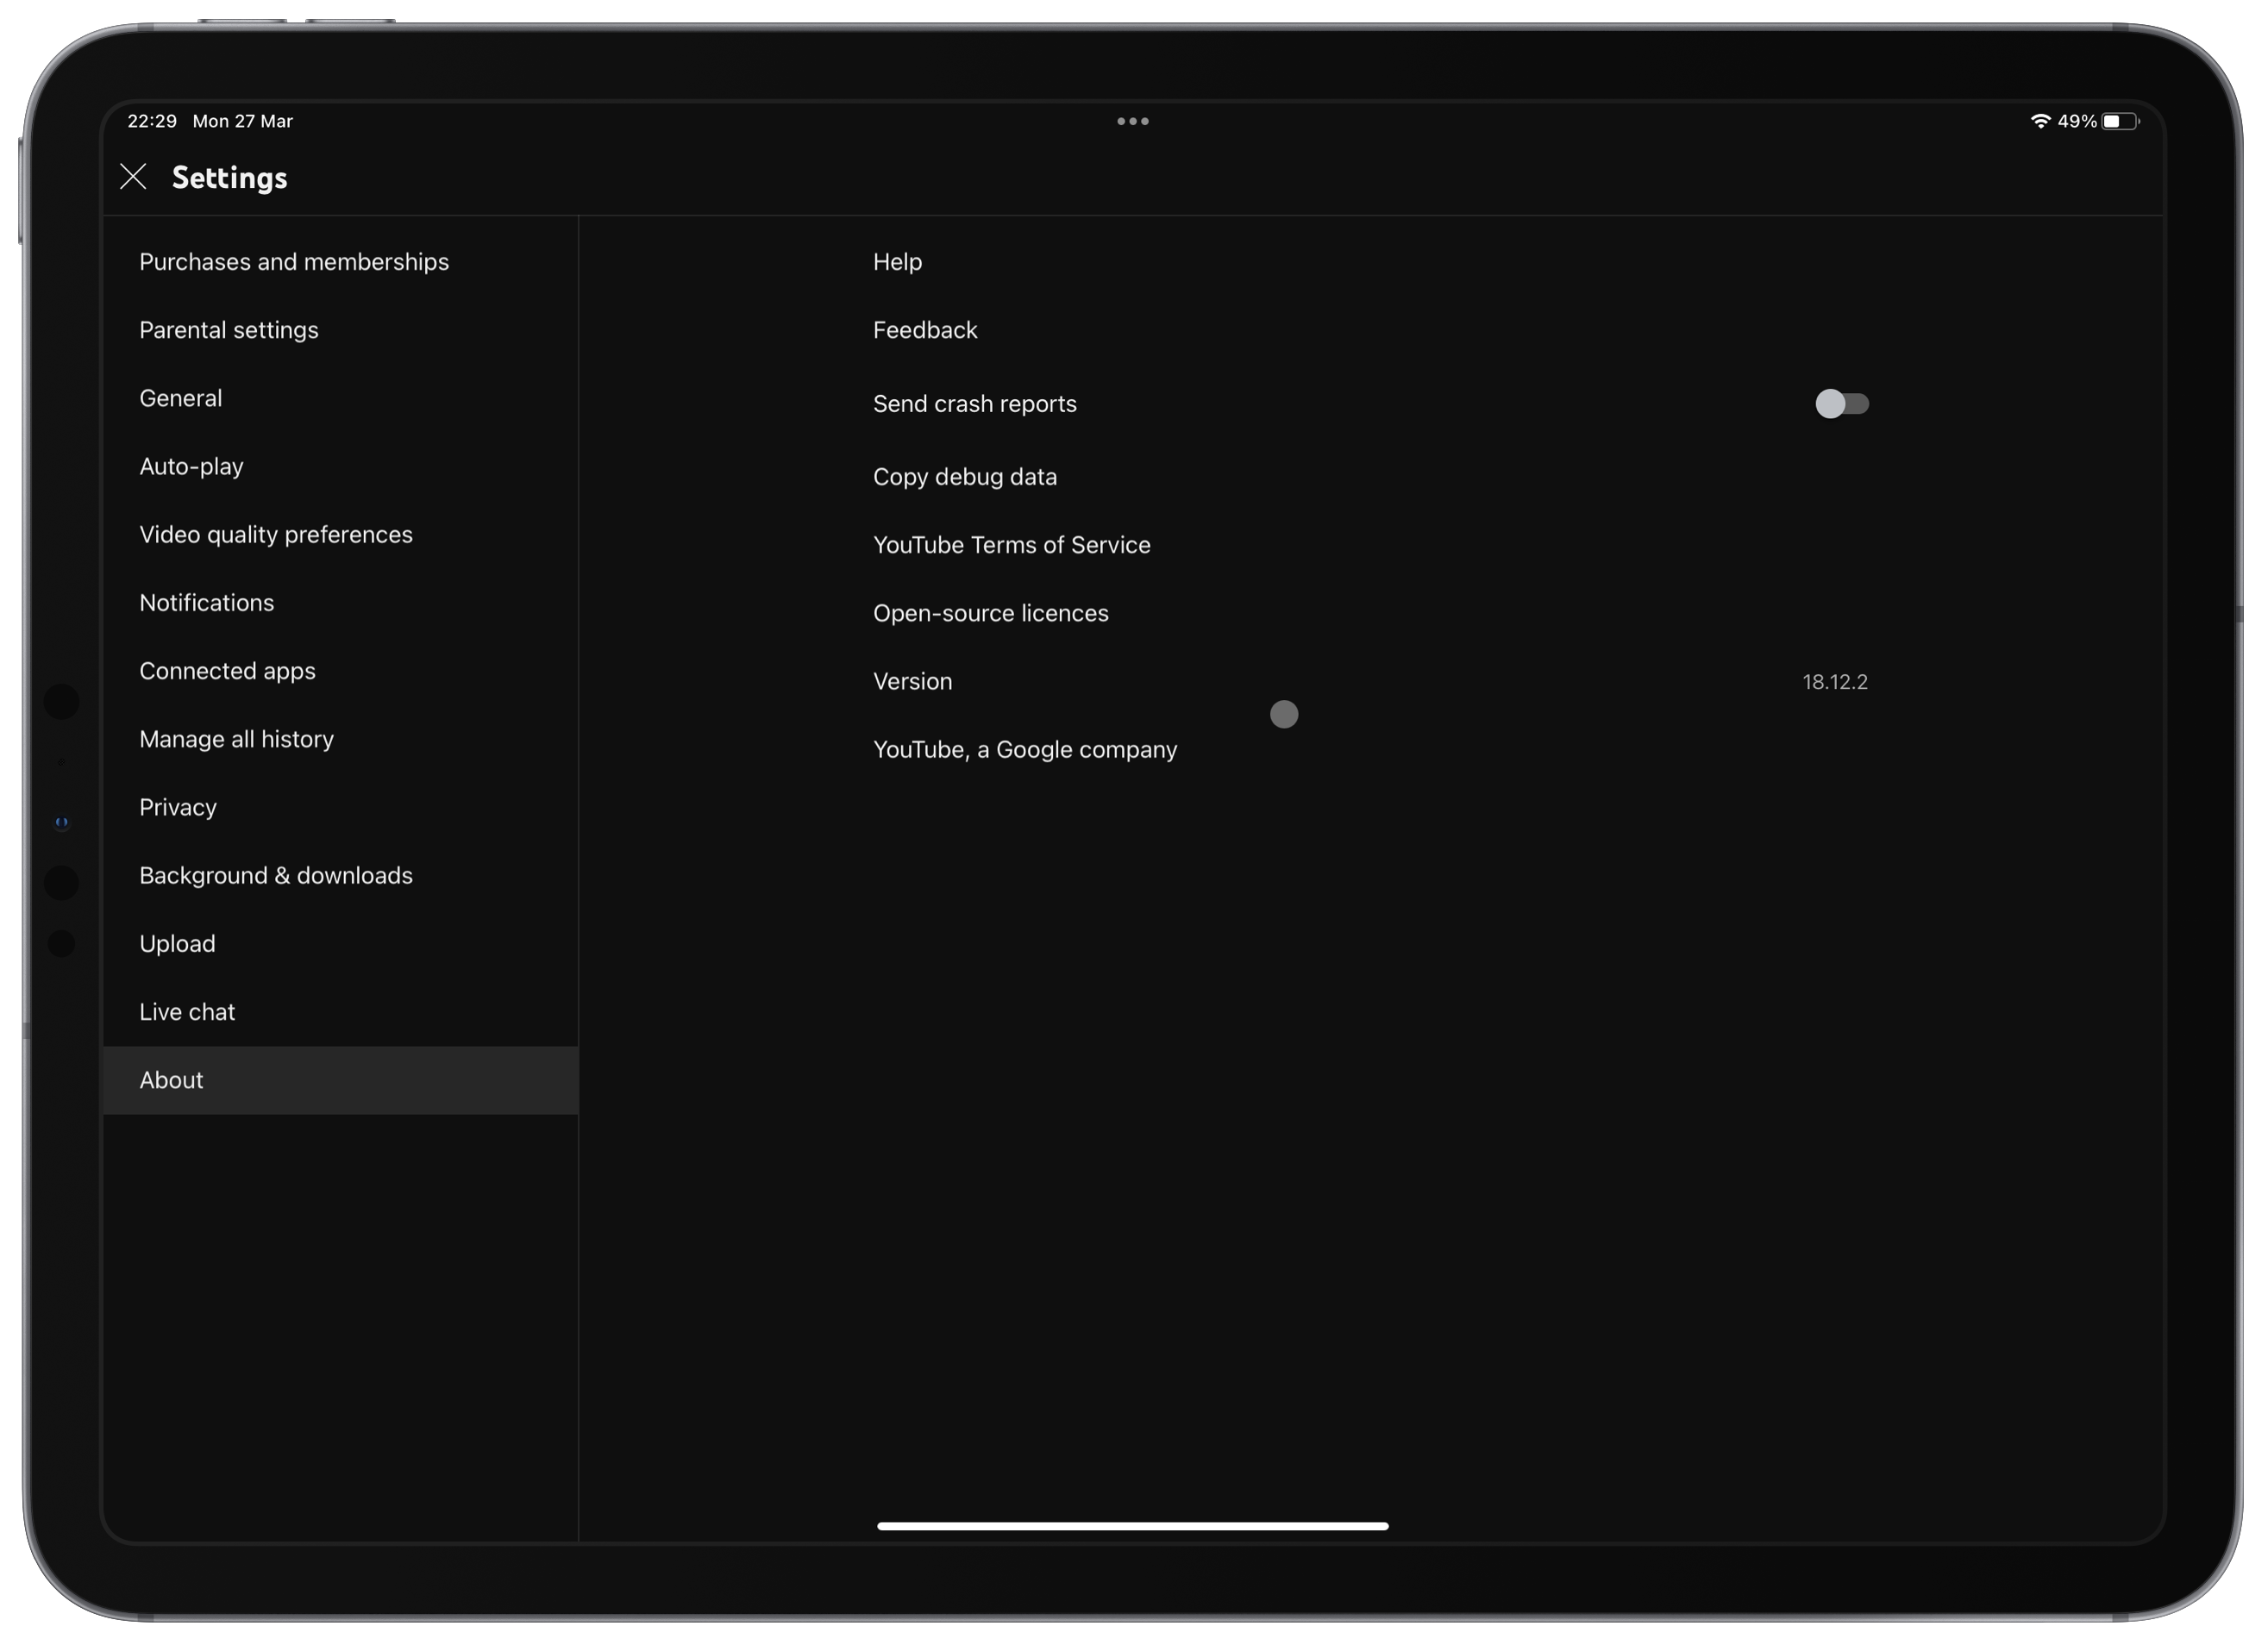This screenshot has height=1645, width=2268.
Task: Toggle Send crash reports switch
Action: [1841, 404]
